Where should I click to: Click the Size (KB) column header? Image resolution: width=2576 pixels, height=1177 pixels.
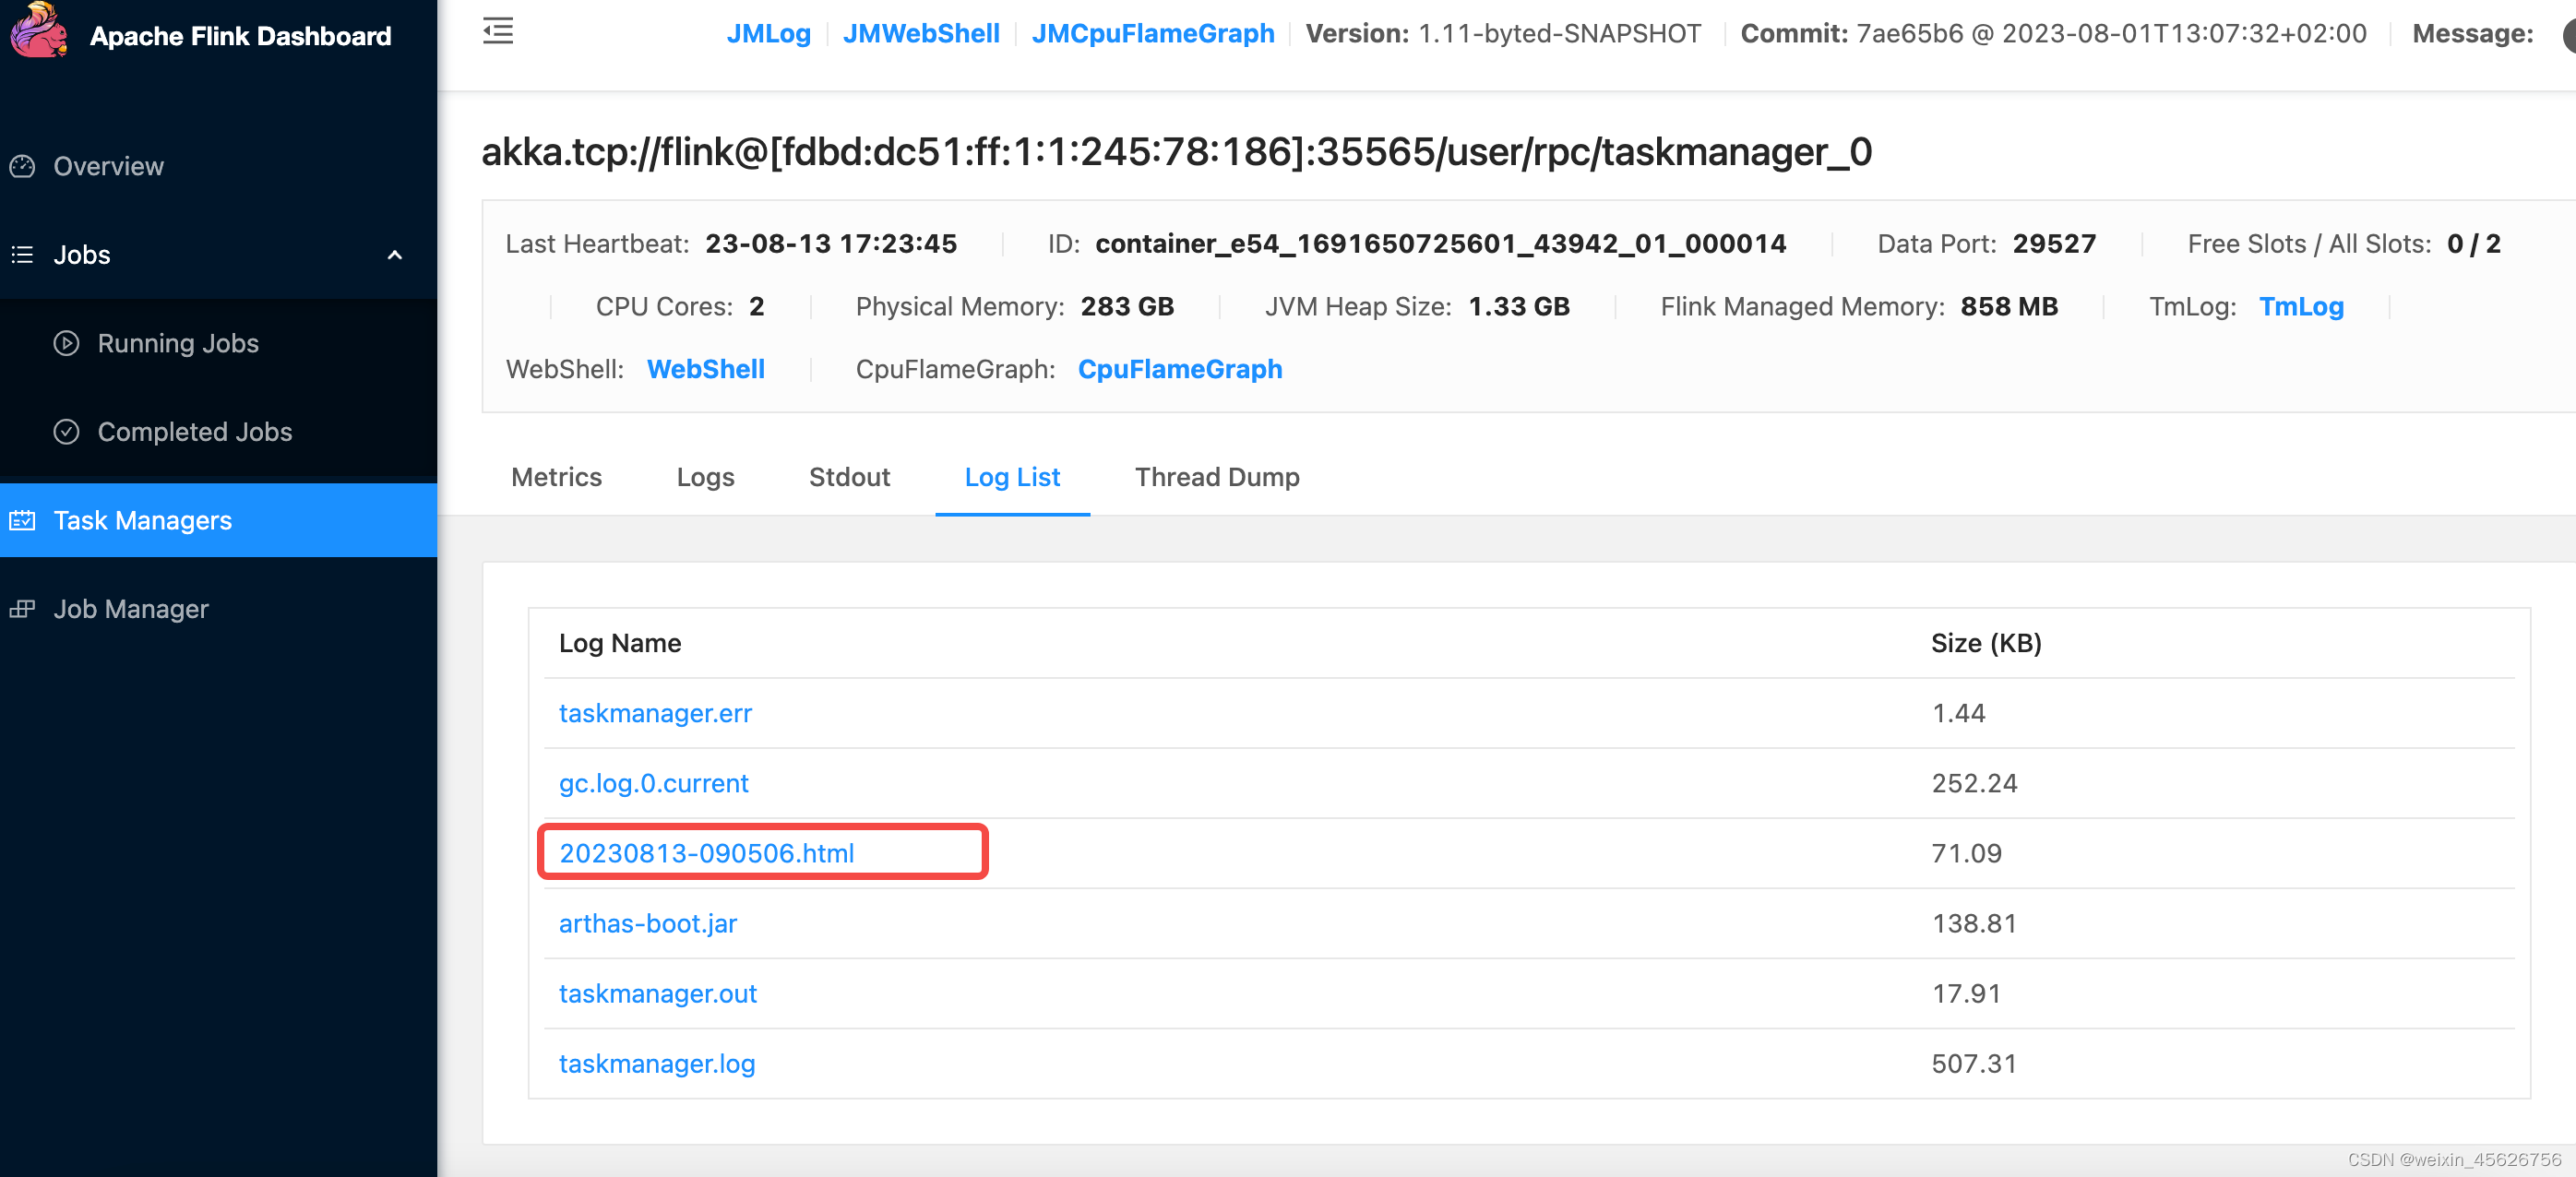pyautogui.click(x=1986, y=643)
